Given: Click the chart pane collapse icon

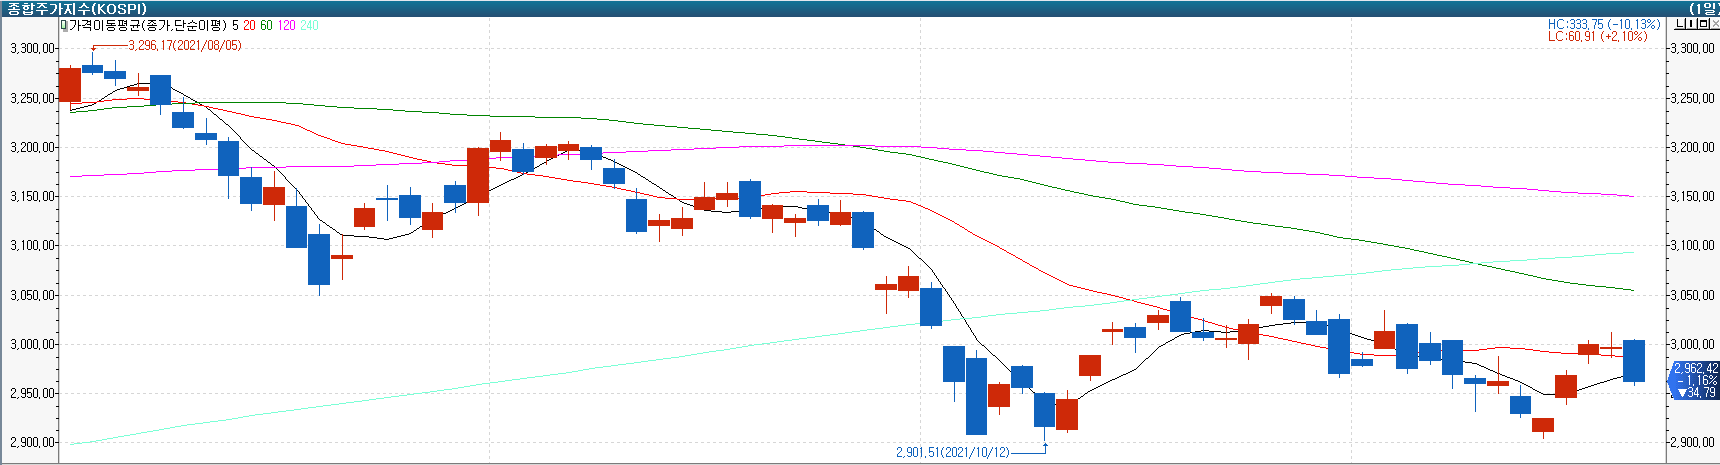Looking at the screenshot, I should click(x=1681, y=24).
